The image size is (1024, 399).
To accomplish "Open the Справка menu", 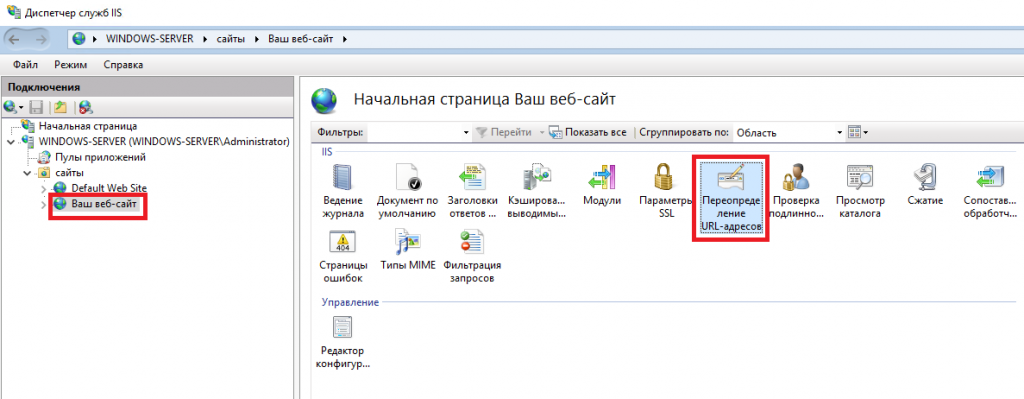I will pyautogui.click(x=123, y=65).
